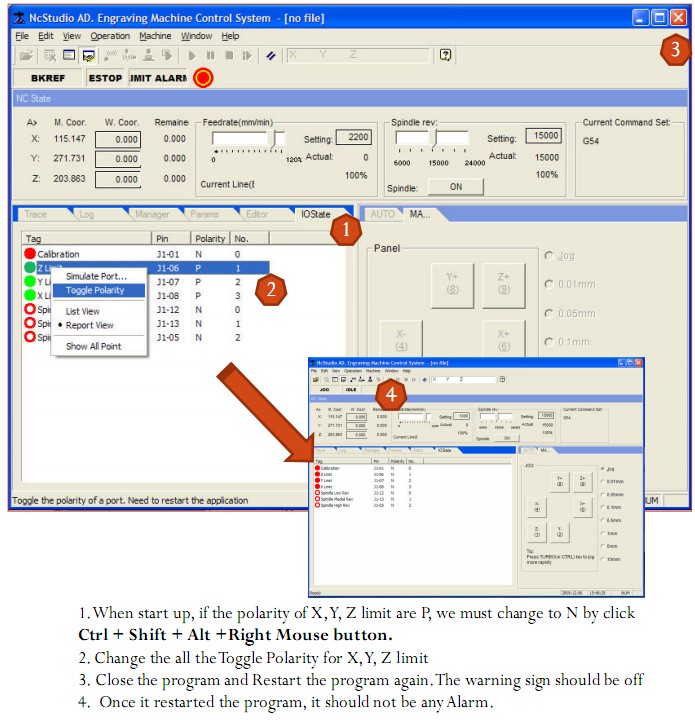Click the Resume/advance start toolbar button
This screenshot has height=720, width=695.
pos(247,56)
